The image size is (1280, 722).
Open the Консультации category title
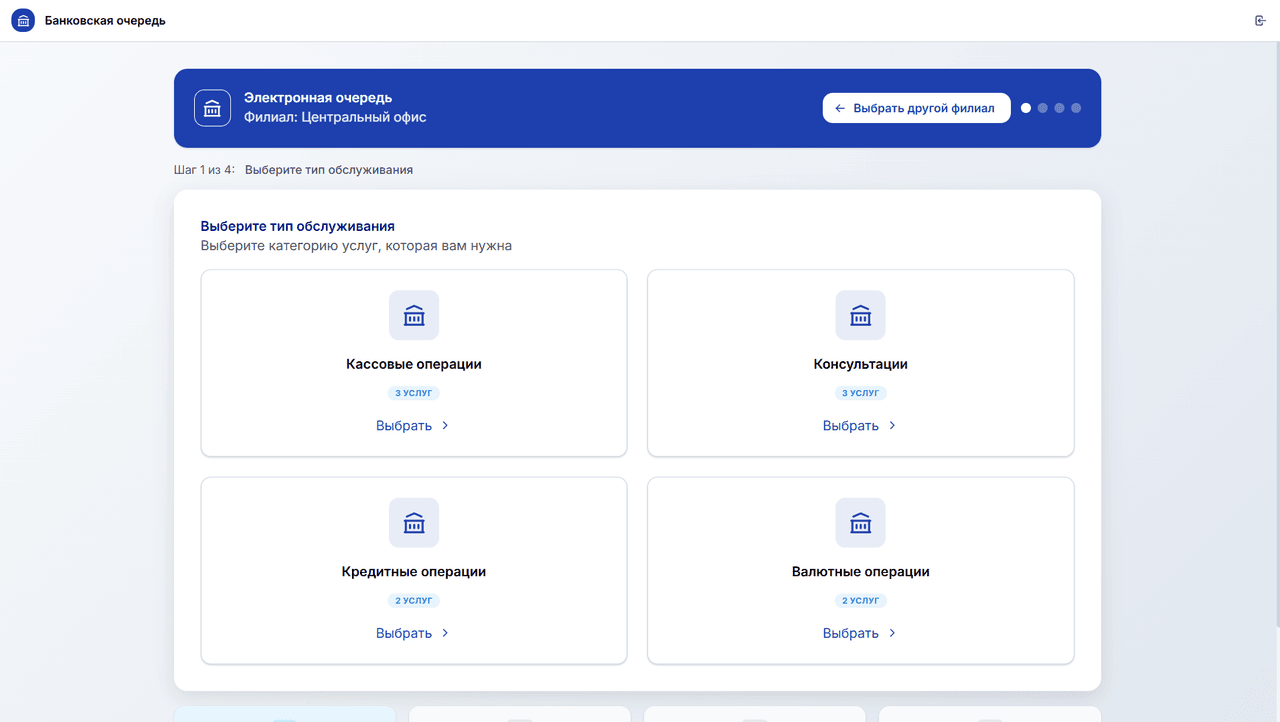(861, 364)
